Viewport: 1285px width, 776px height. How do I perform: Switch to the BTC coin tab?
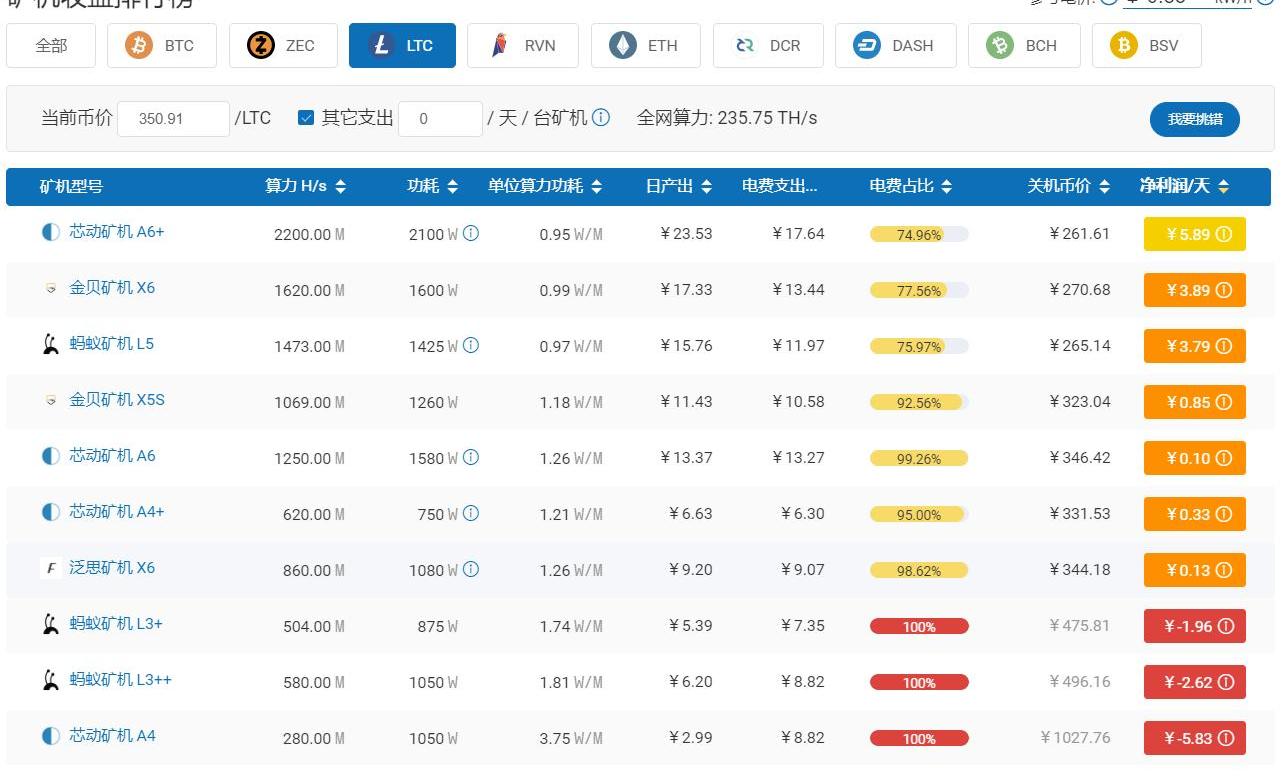162,46
